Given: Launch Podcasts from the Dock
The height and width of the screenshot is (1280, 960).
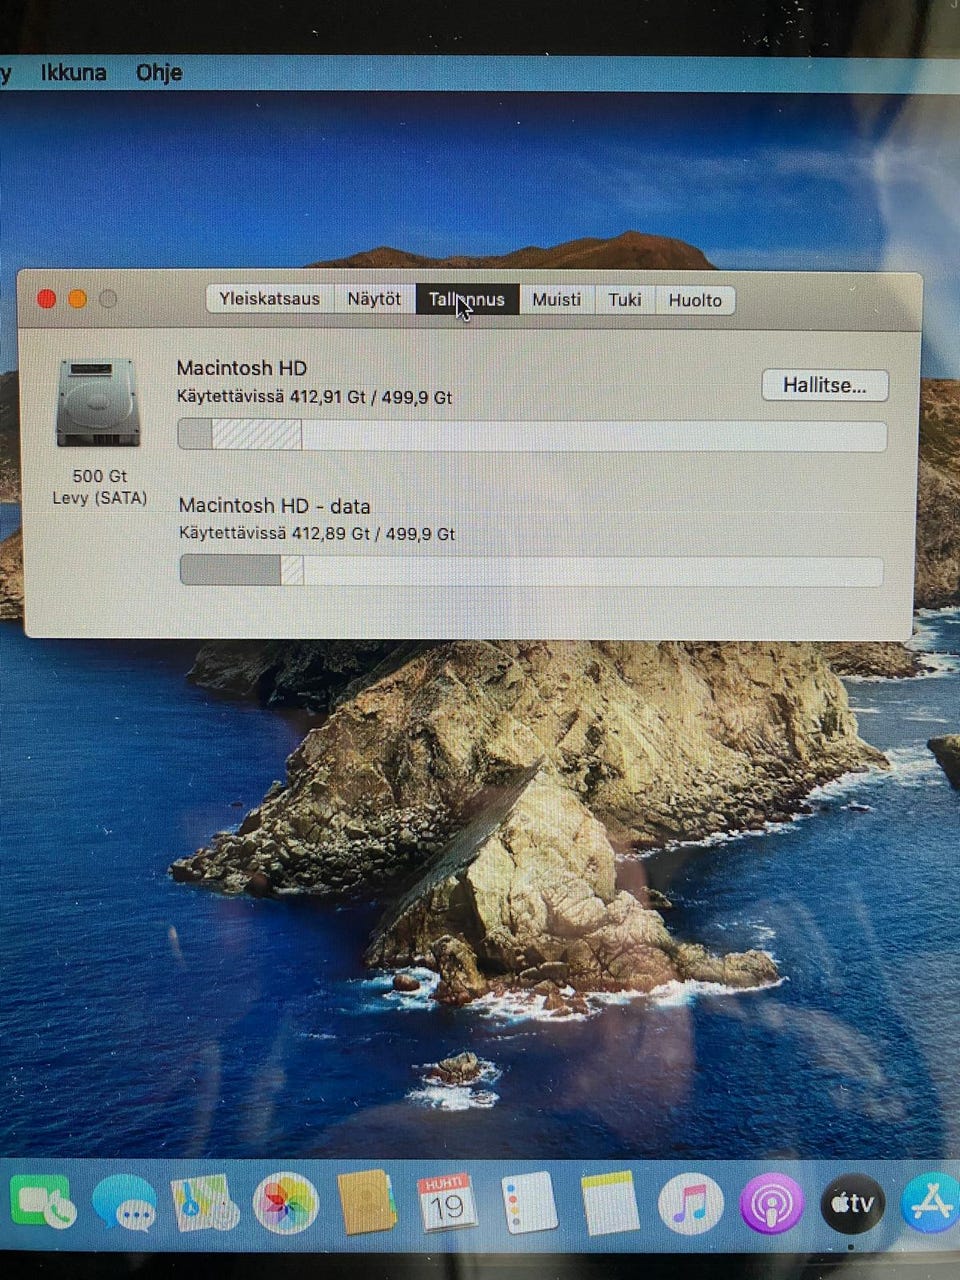Looking at the screenshot, I should click(771, 1203).
